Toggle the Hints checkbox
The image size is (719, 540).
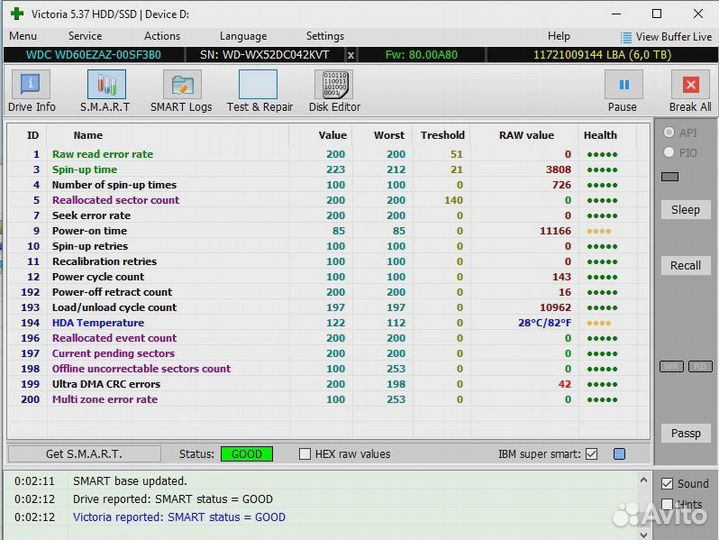[667, 504]
